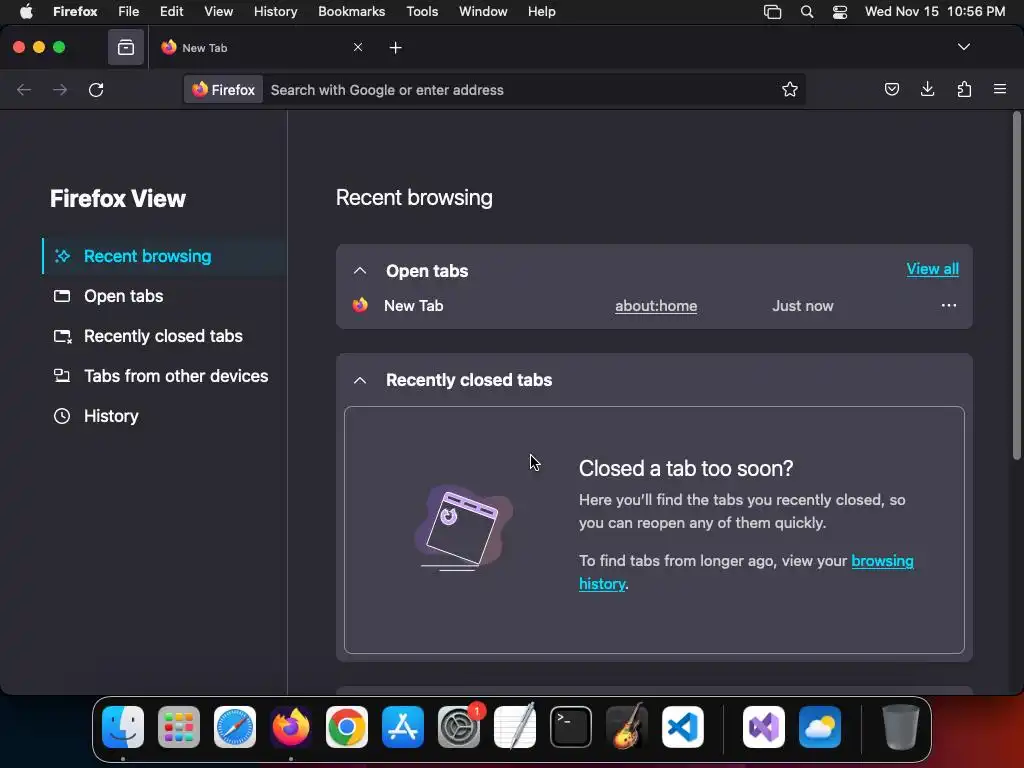Open the Extensions puzzle icon
The width and height of the screenshot is (1024, 768).
click(x=964, y=89)
